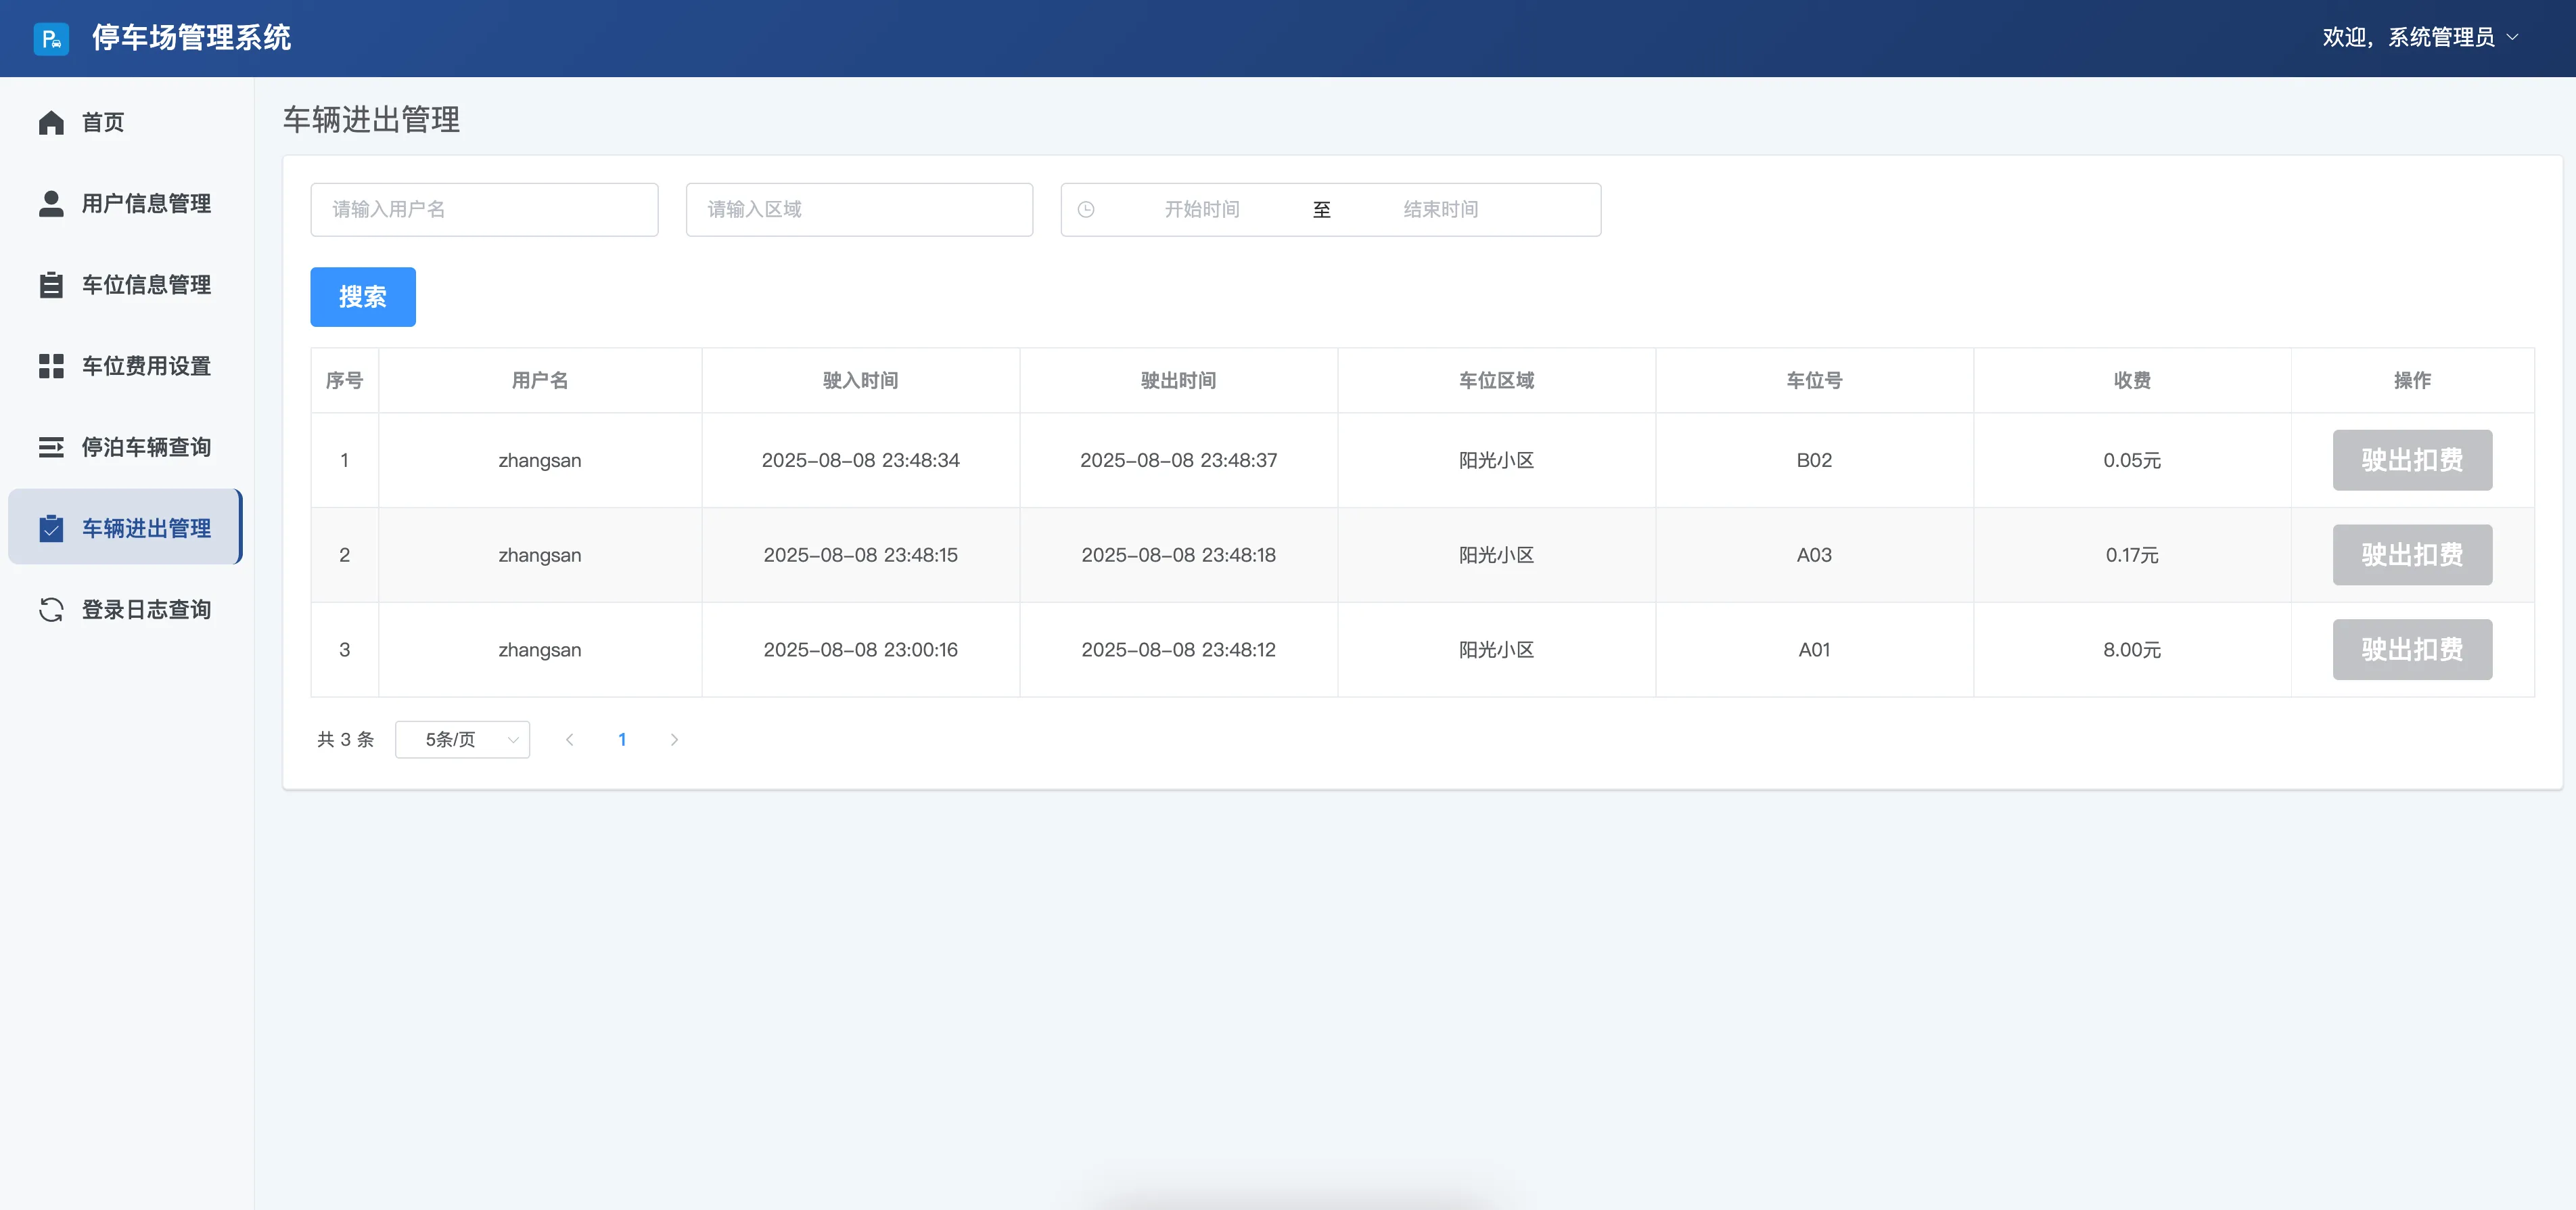The width and height of the screenshot is (2576, 1210).
Task: Go to next page with right chevron
Action: (x=674, y=740)
